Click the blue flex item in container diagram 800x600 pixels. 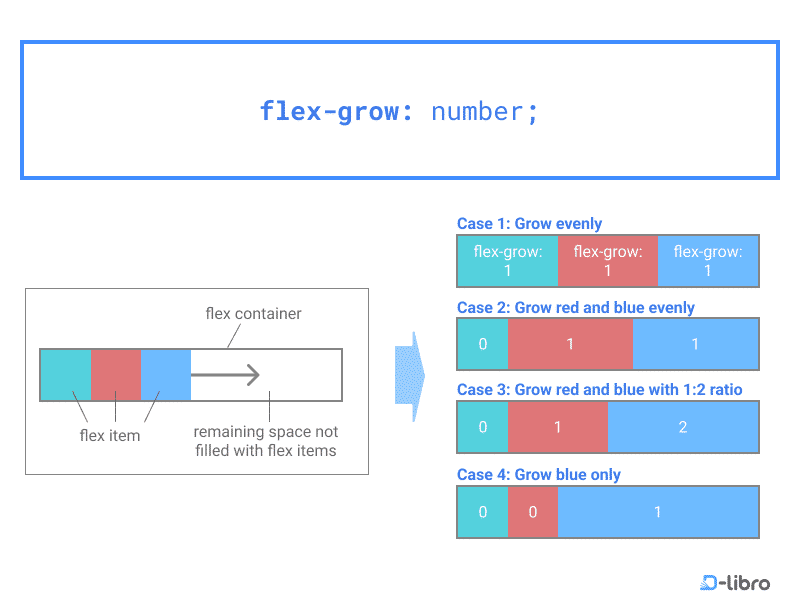click(166, 375)
